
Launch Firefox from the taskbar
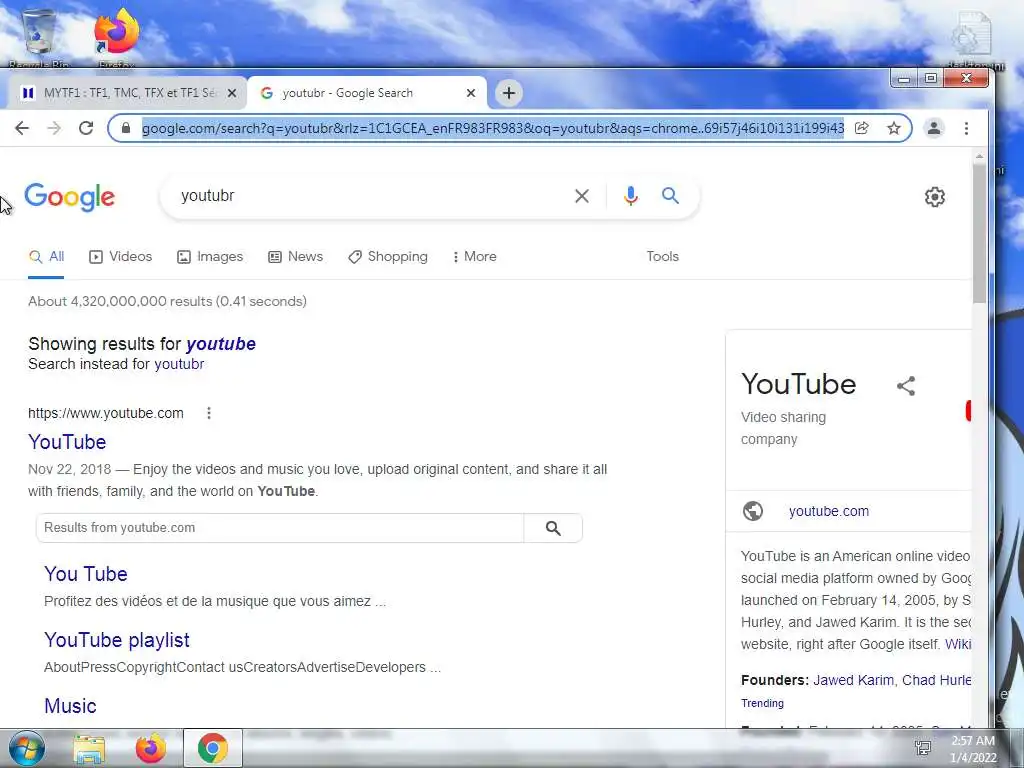tap(151, 749)
